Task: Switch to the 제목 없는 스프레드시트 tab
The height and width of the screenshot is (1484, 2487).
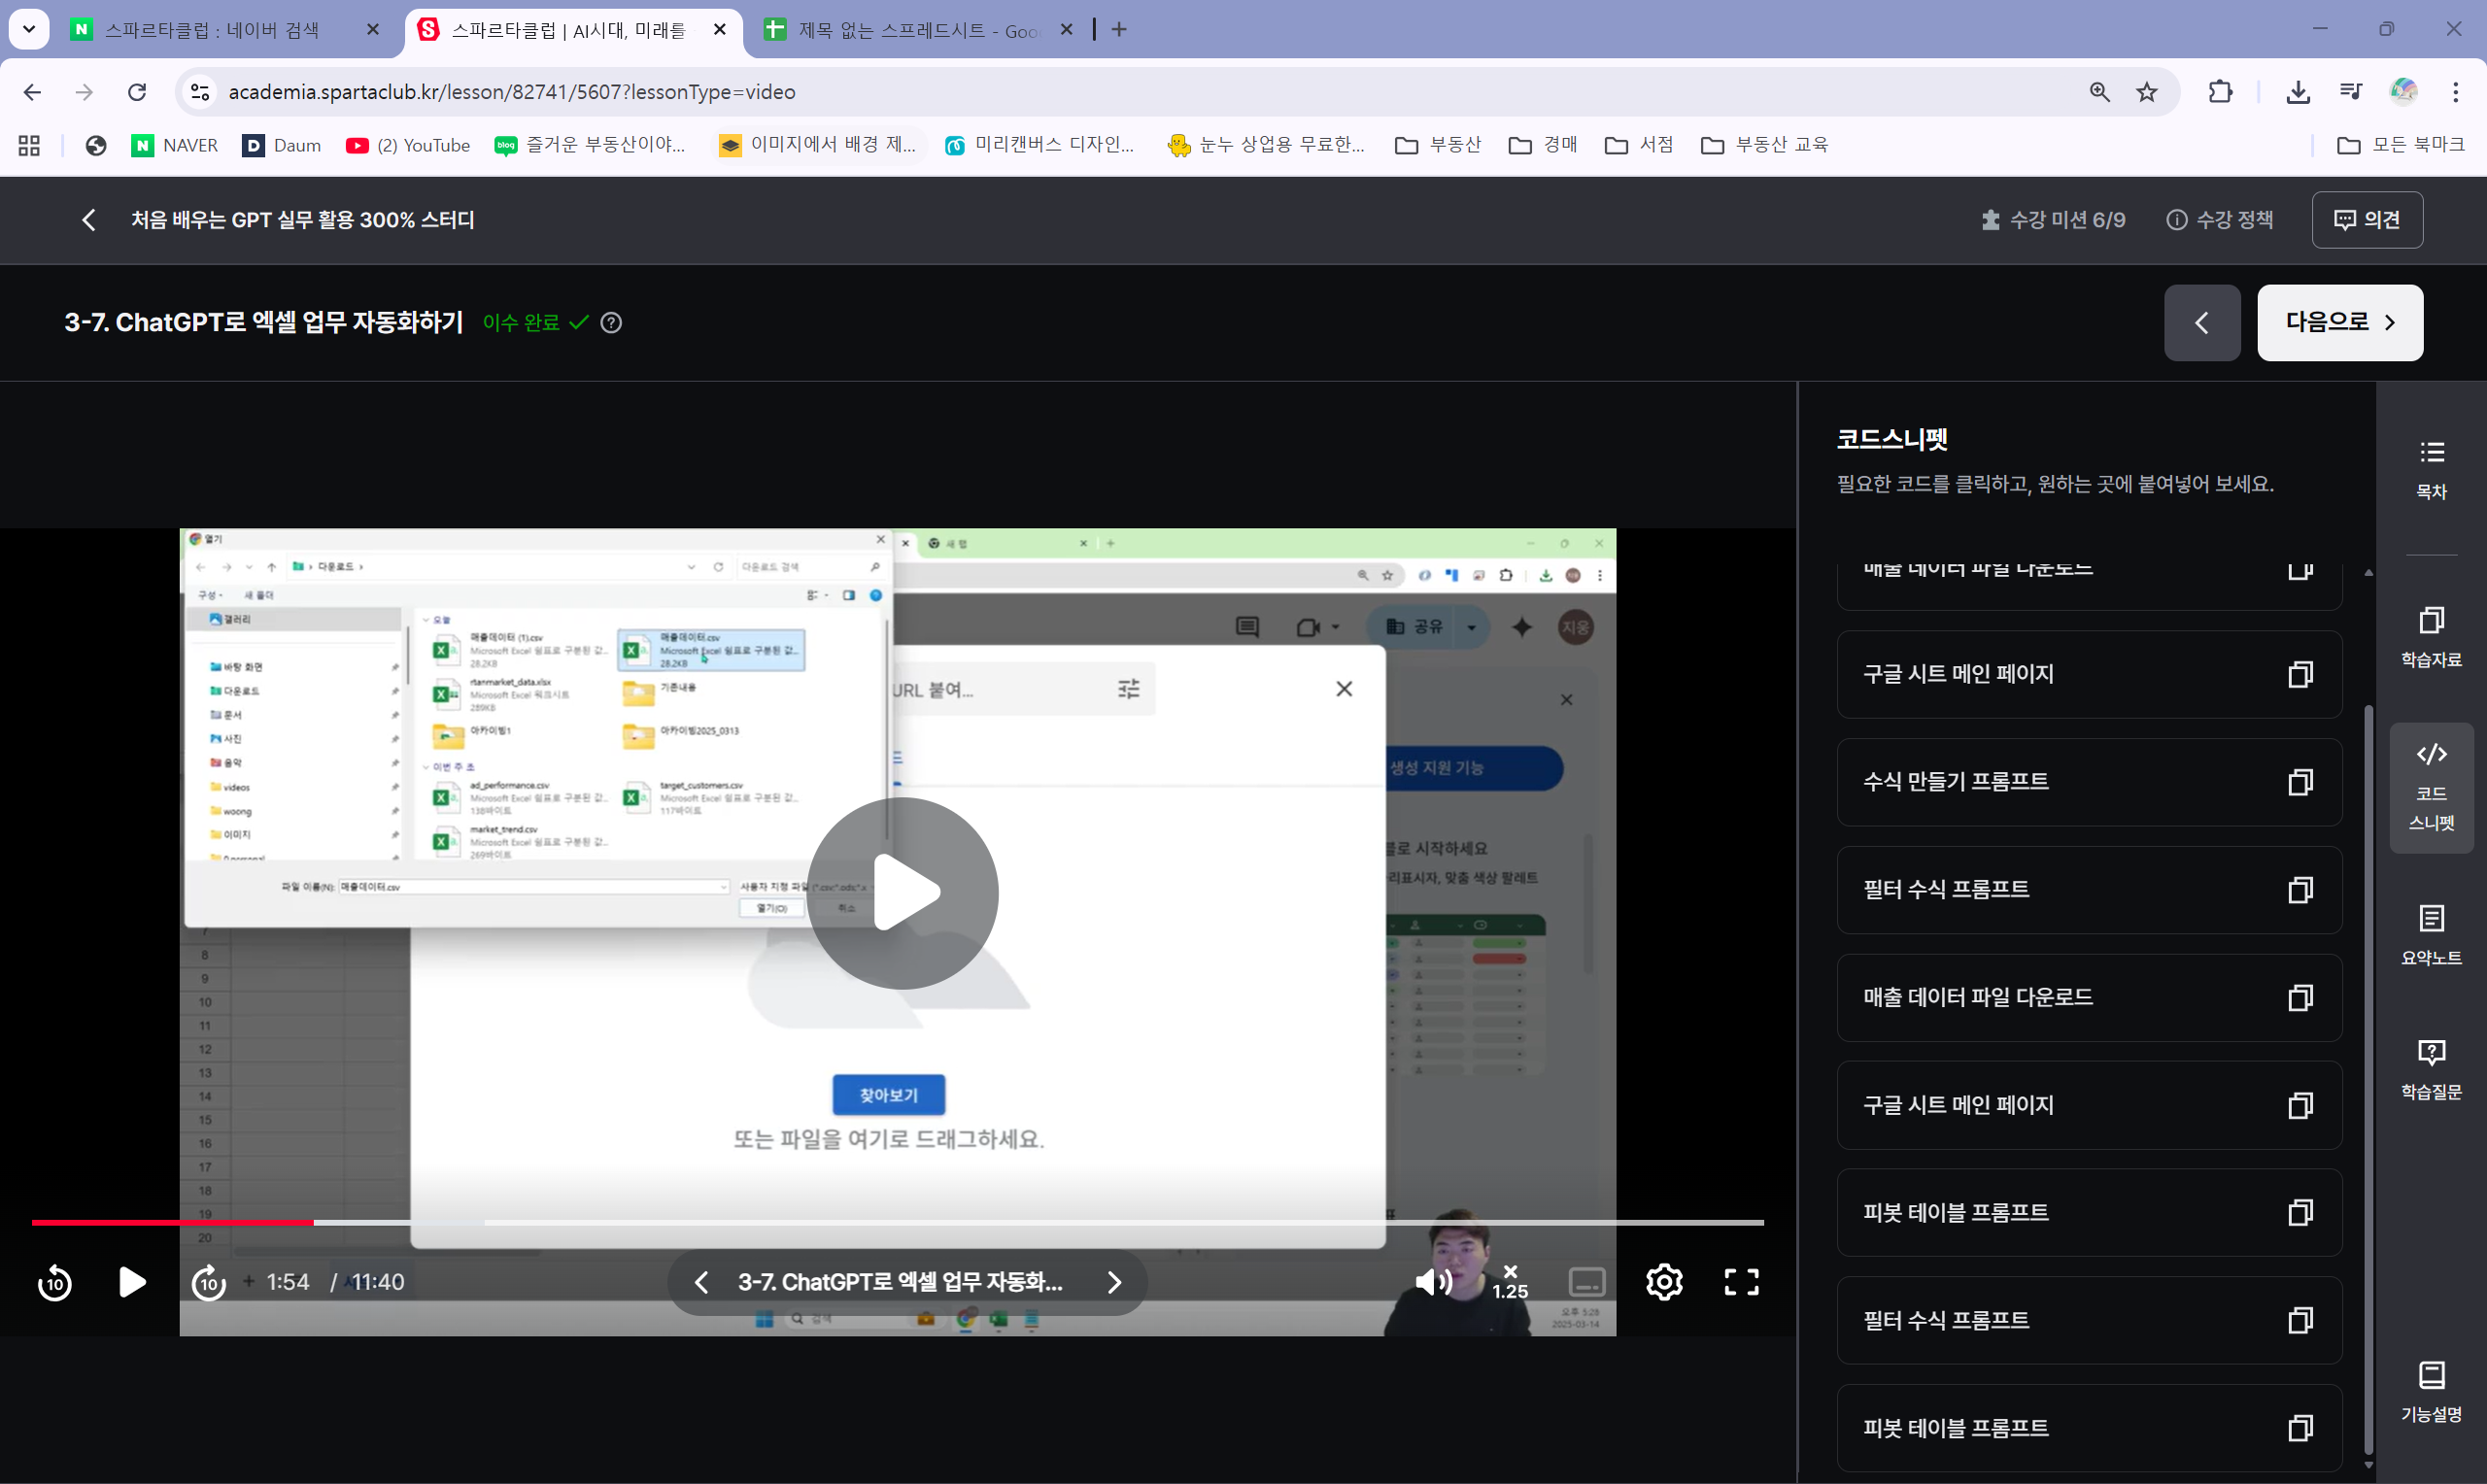Action: point(918,30)
